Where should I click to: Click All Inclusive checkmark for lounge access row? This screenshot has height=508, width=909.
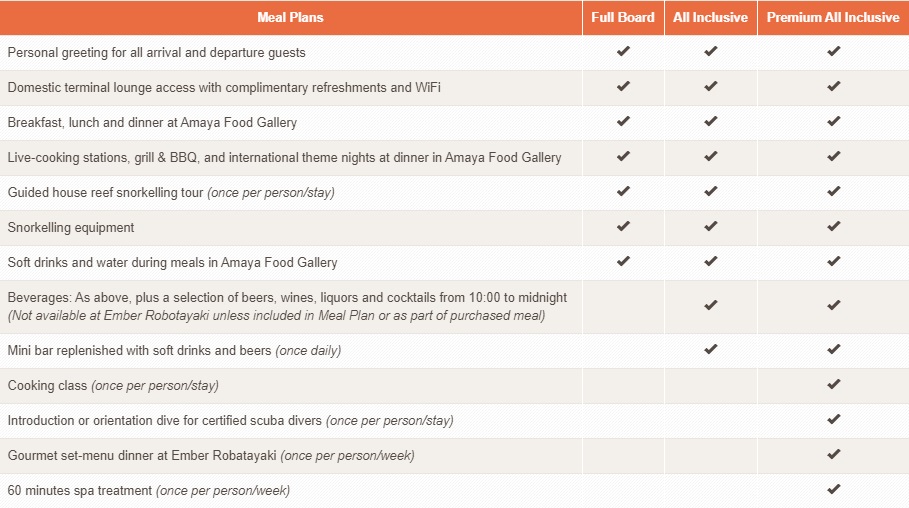[710, 87]
